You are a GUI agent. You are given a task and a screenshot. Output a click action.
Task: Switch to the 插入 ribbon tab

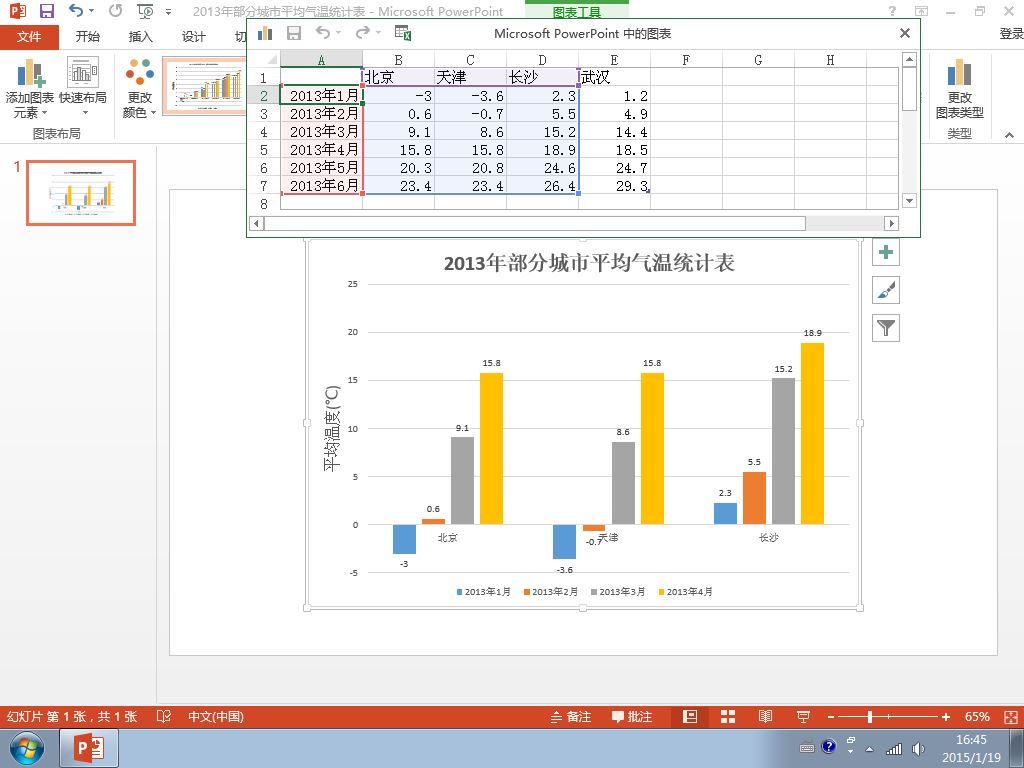coord(140,37)
